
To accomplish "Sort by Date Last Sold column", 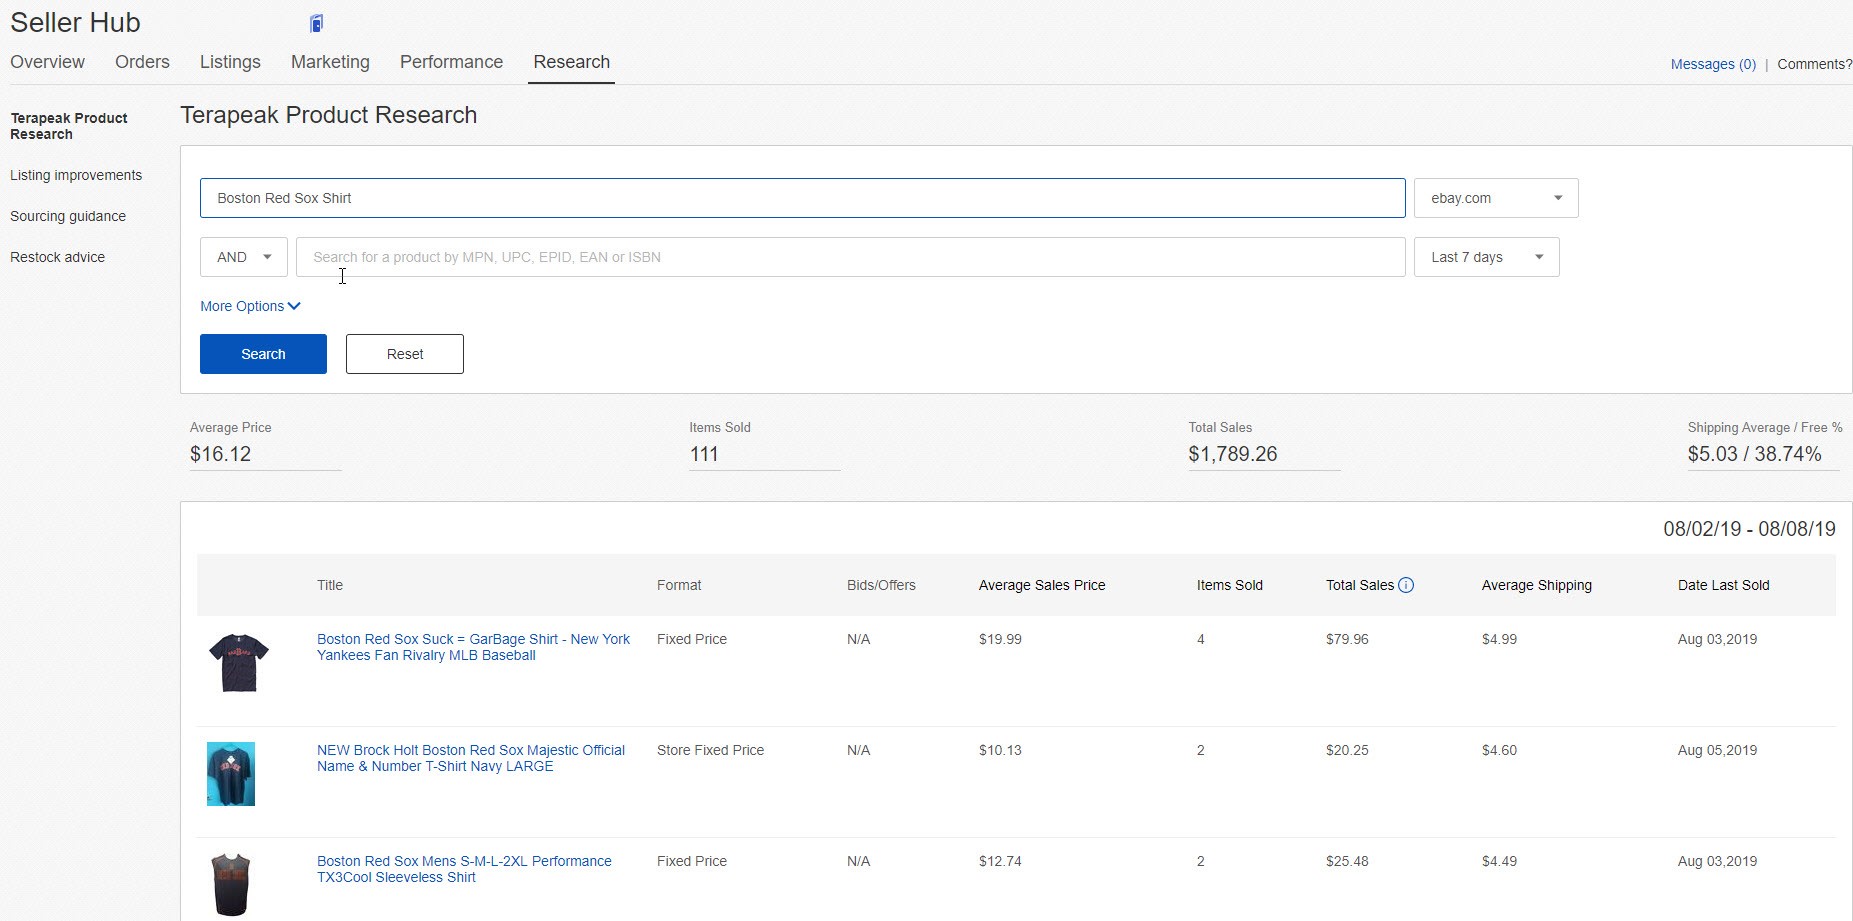I will click(1724, 585).
